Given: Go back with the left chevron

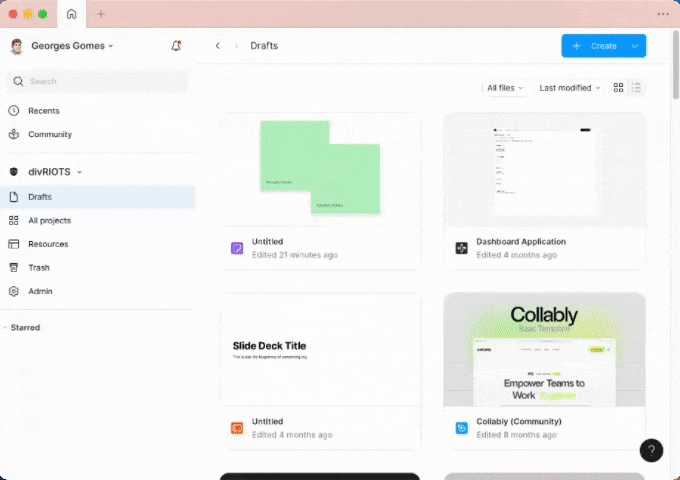Looking at the screenshot, I should pos(218,46).
